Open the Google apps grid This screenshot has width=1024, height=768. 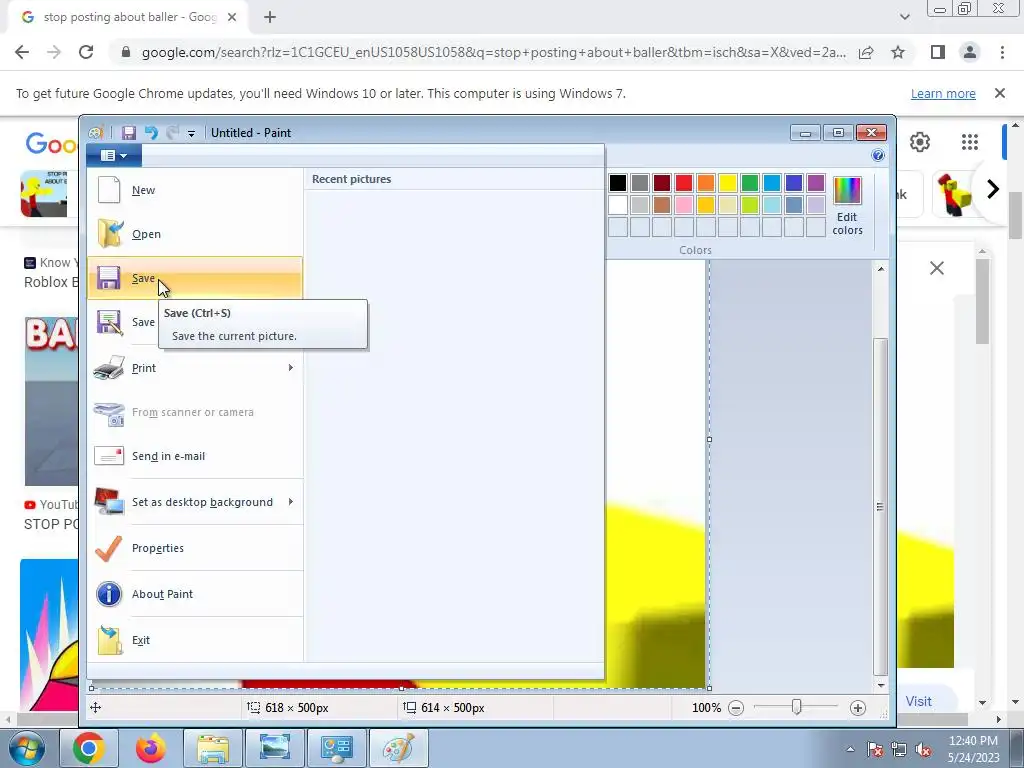(x=970, y=142)
